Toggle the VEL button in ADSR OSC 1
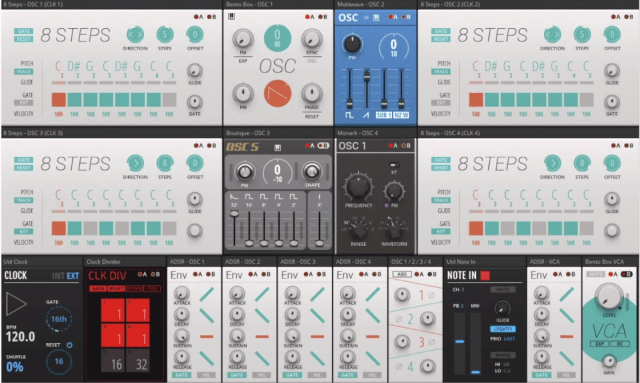The height and width of the screenshot is (383, 640). 206,375
